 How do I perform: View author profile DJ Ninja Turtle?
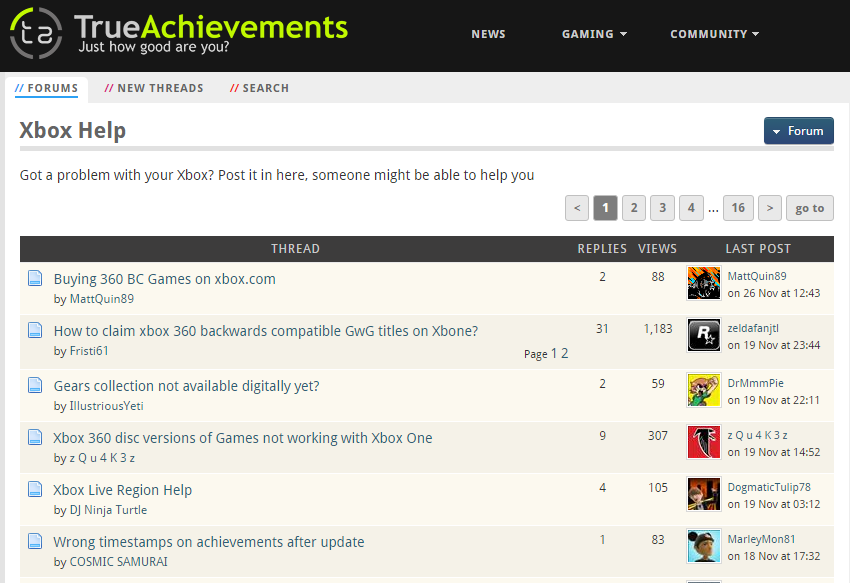coord(108,510)
